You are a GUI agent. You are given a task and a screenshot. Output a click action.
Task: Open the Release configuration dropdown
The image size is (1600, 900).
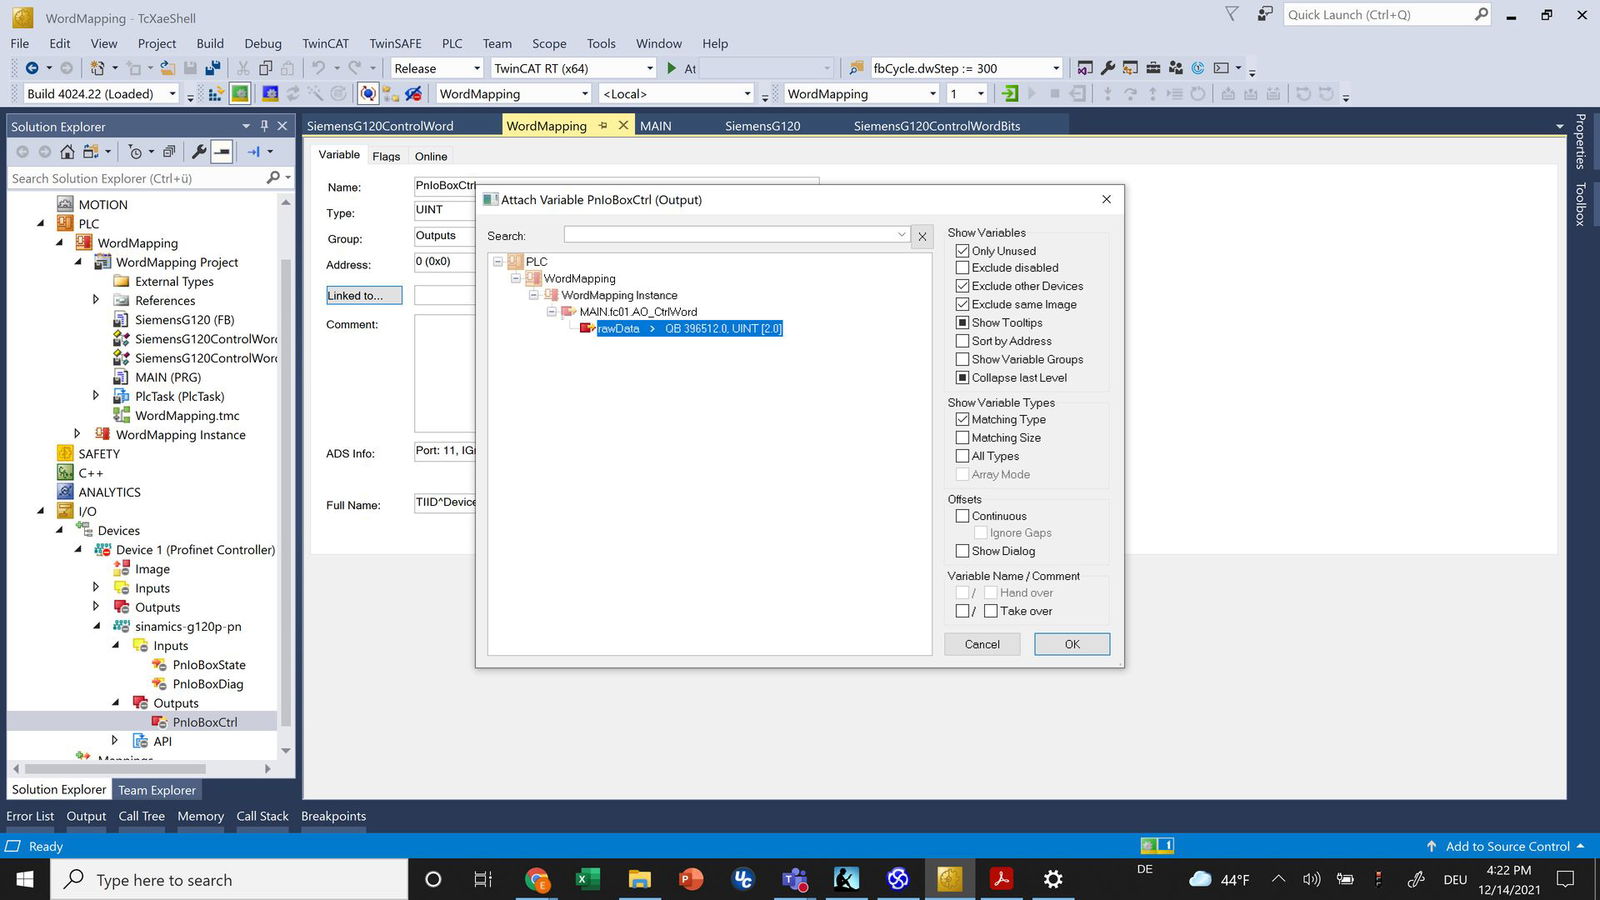(475, 68)
